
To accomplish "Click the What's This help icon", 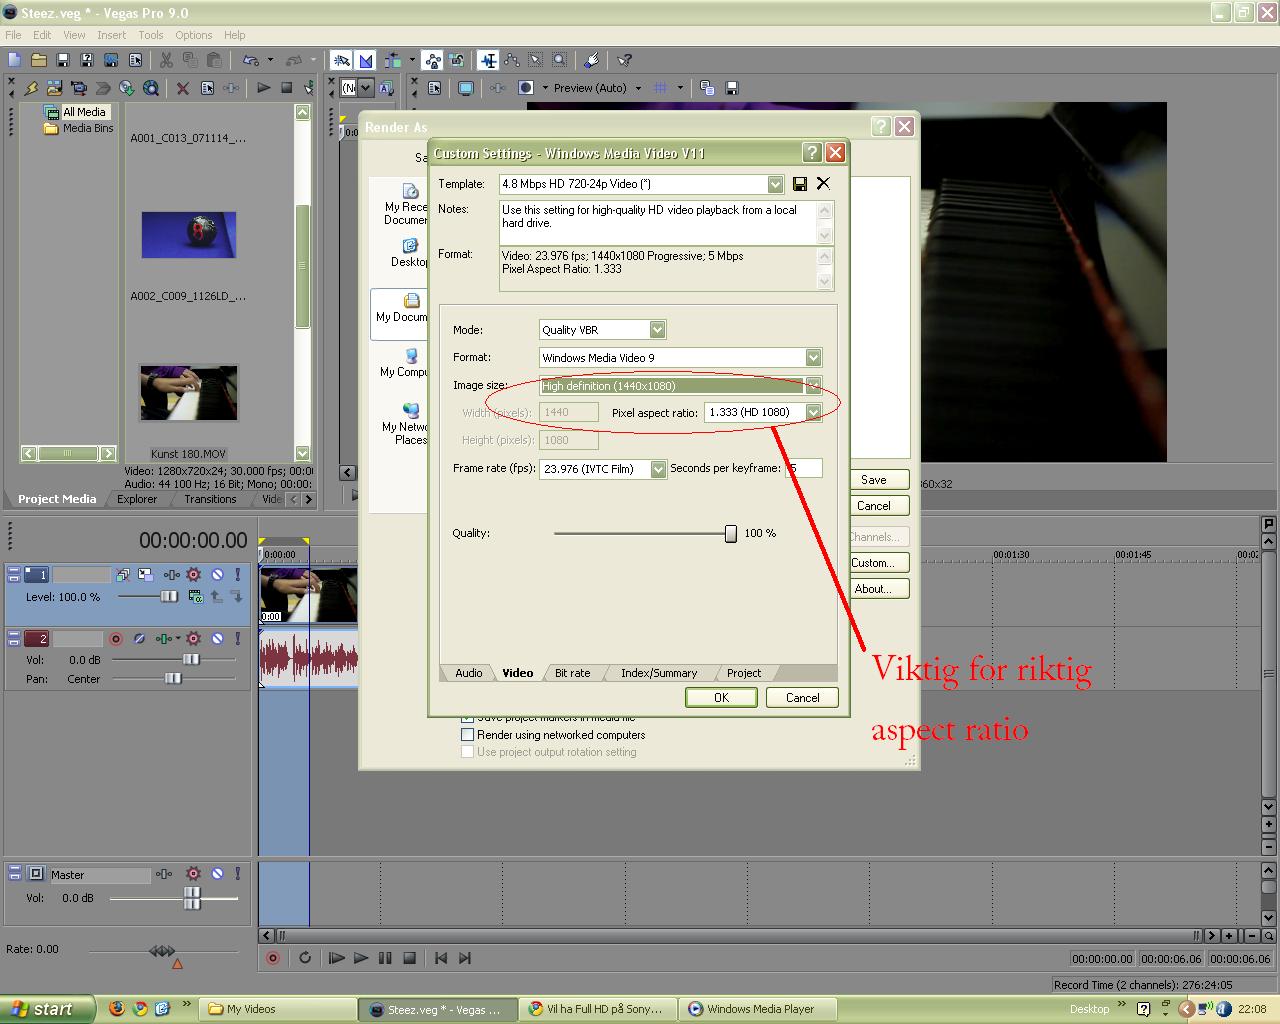I will click(624, 60).
